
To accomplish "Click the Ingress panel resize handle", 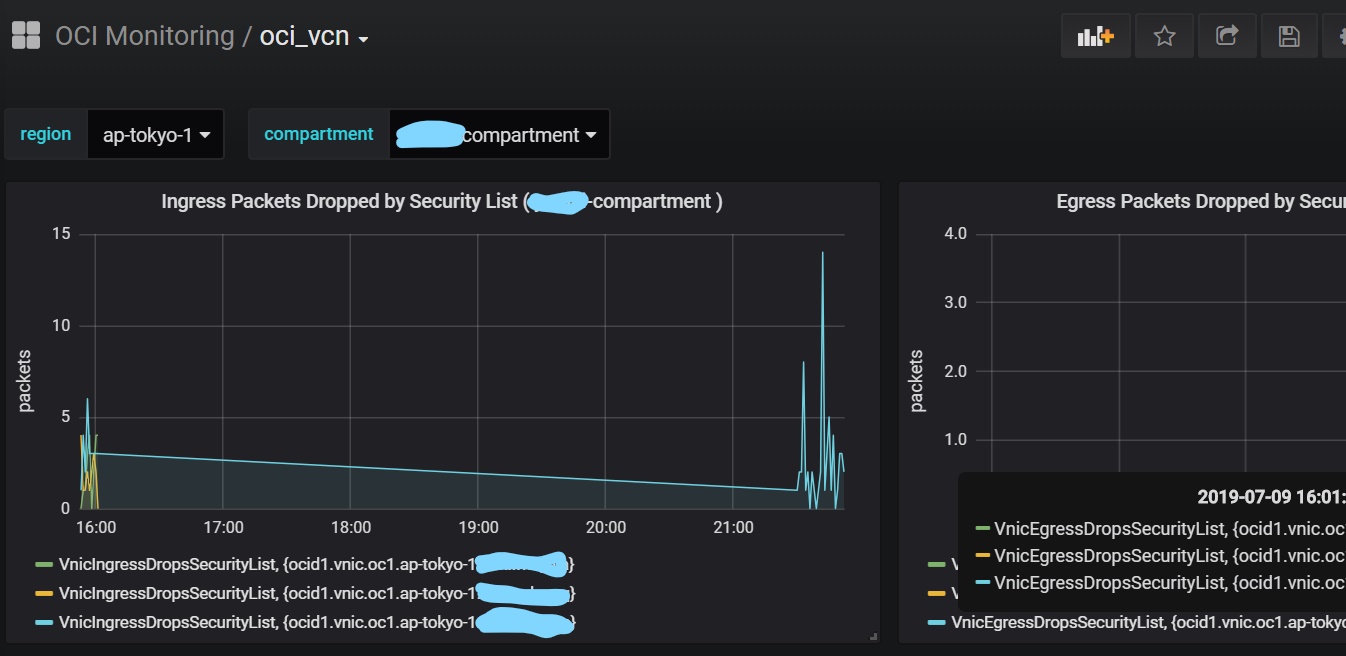I will (874, 636).
